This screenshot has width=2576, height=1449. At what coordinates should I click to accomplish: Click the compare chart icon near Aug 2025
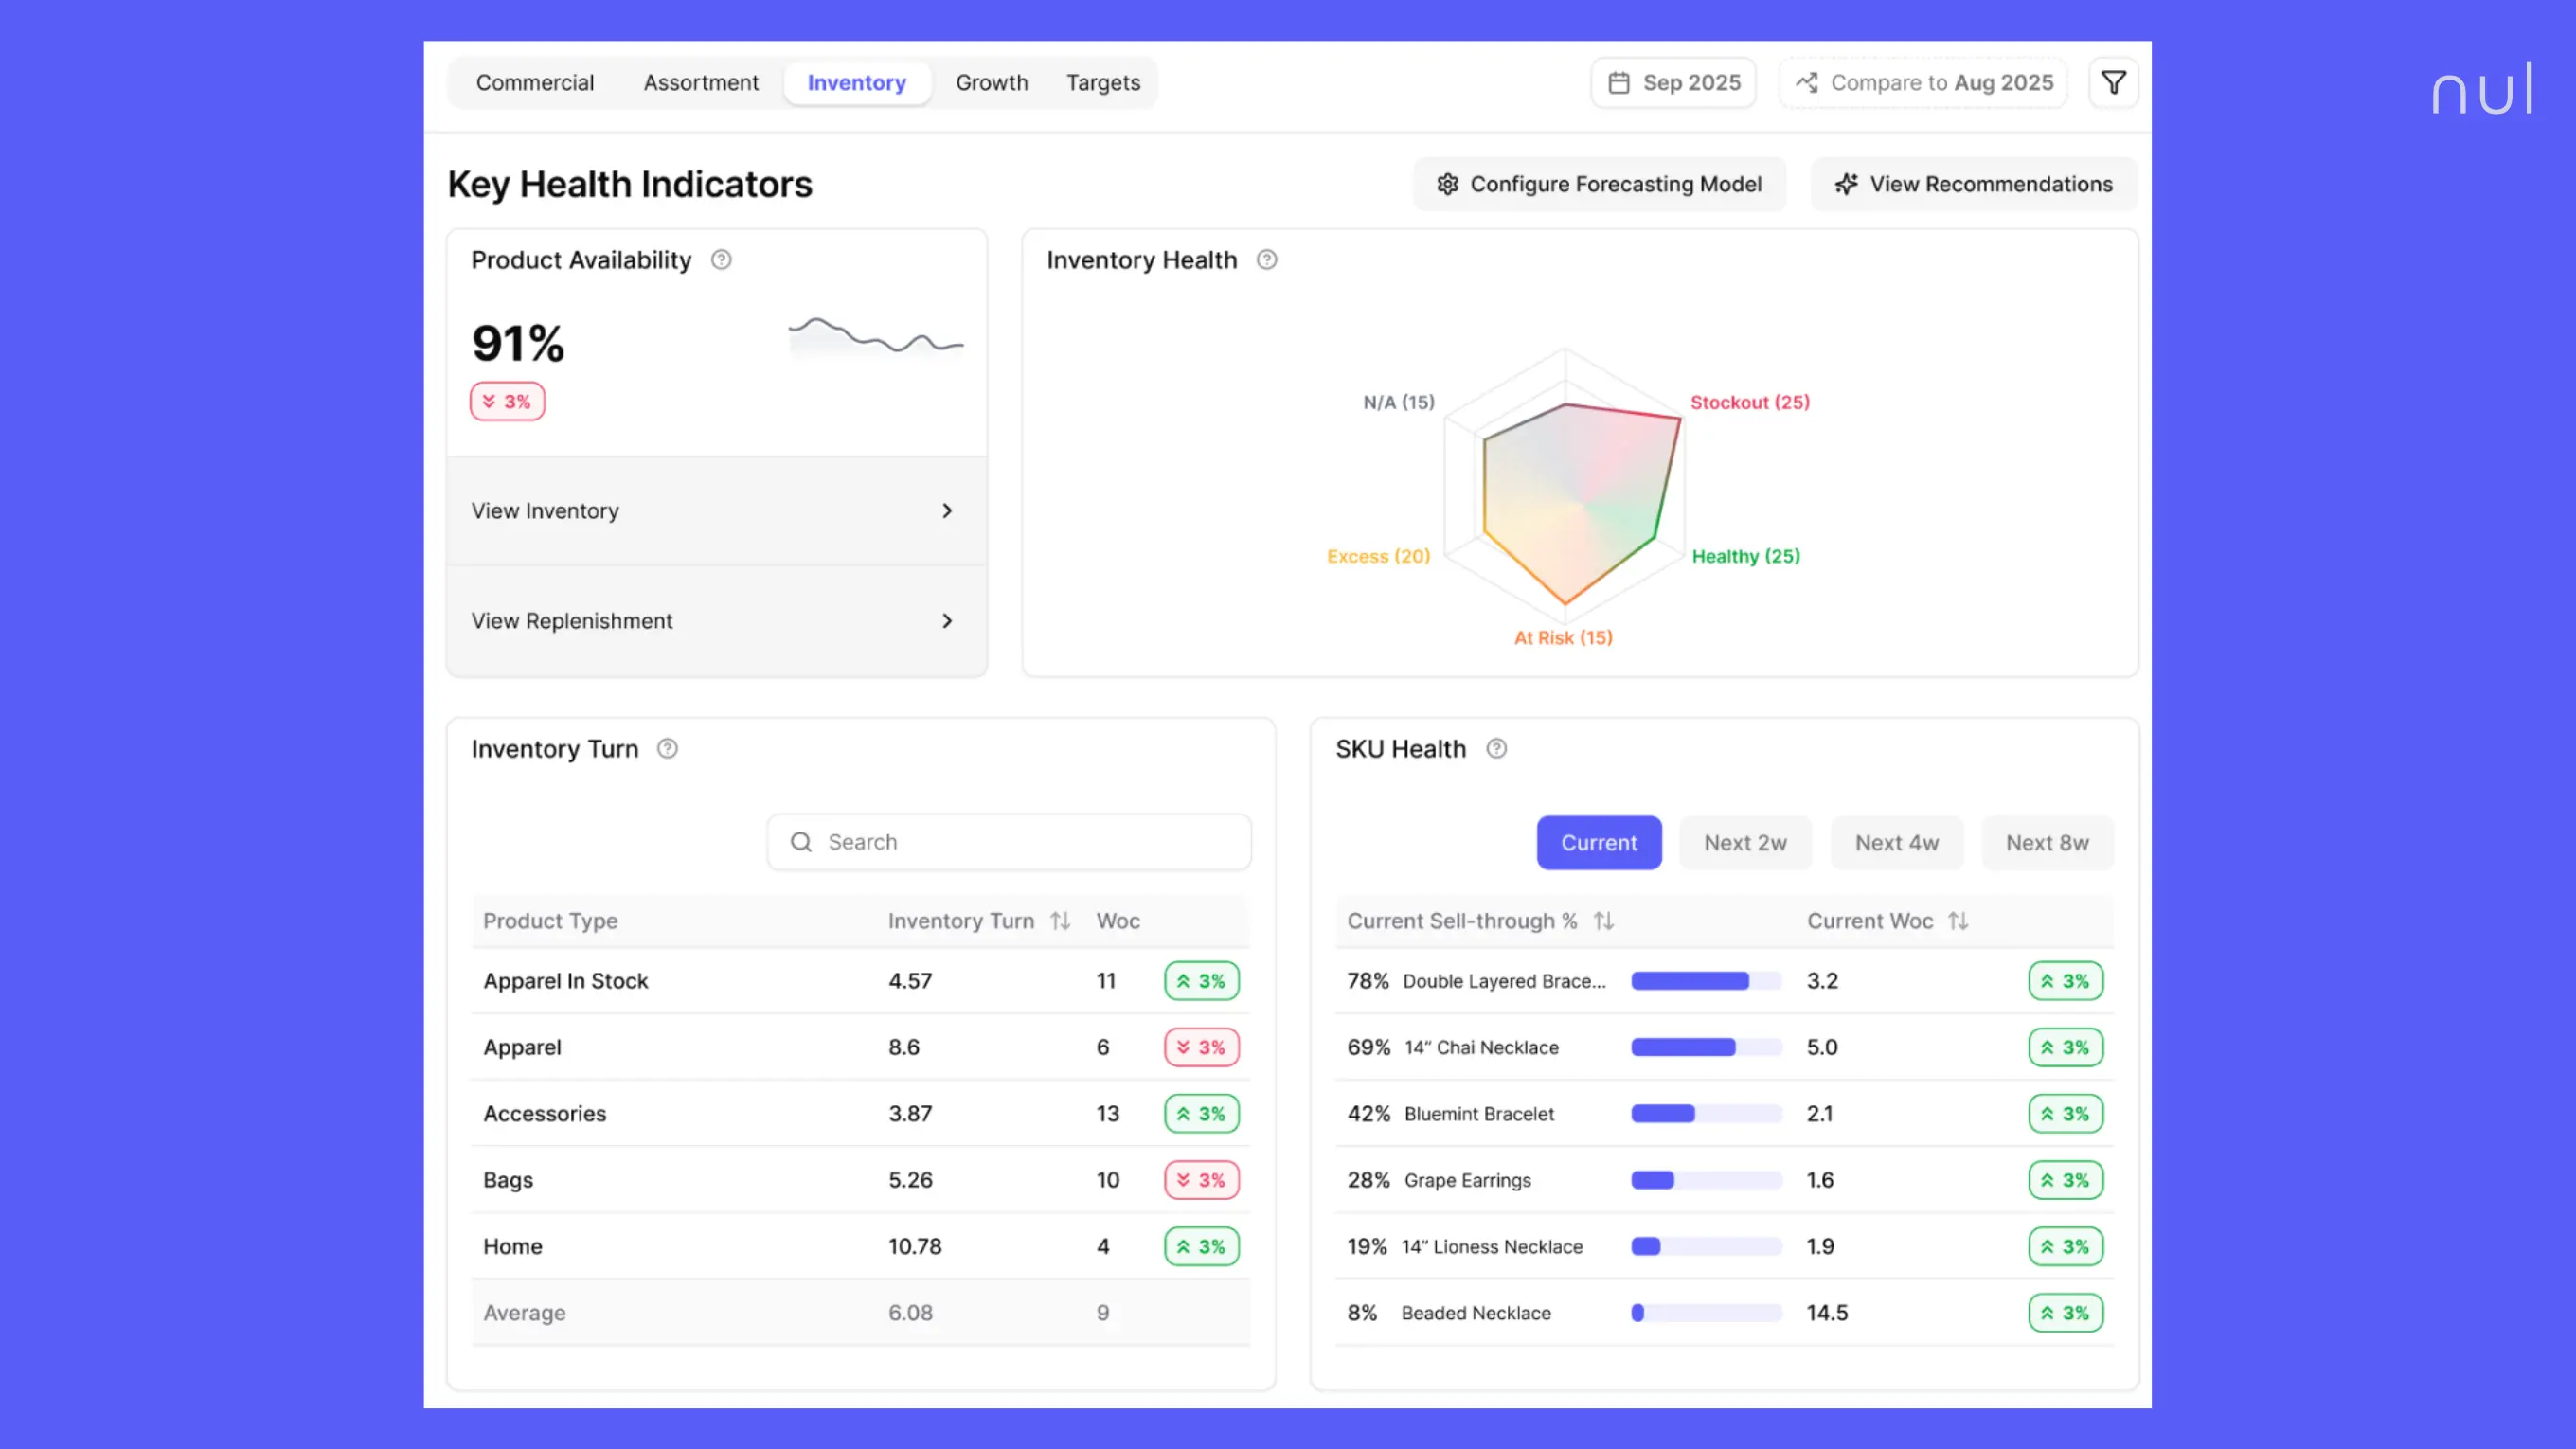(1807, 82)
